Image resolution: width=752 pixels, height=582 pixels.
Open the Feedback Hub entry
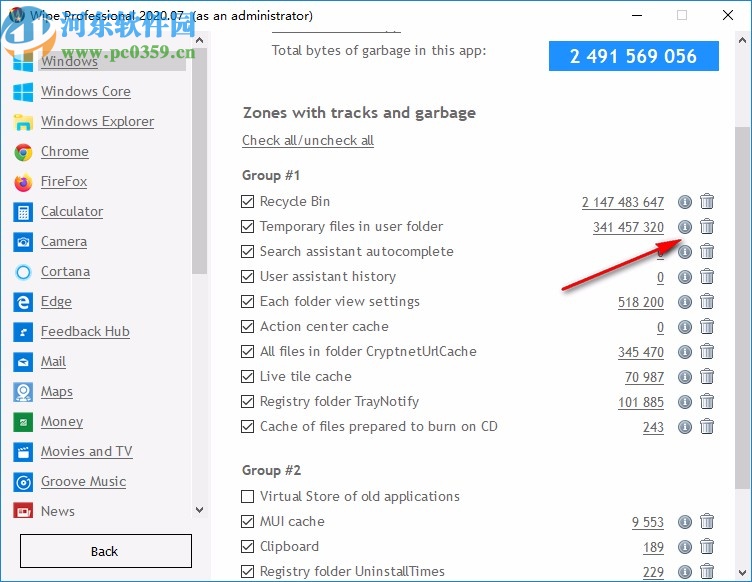(85, 331)
